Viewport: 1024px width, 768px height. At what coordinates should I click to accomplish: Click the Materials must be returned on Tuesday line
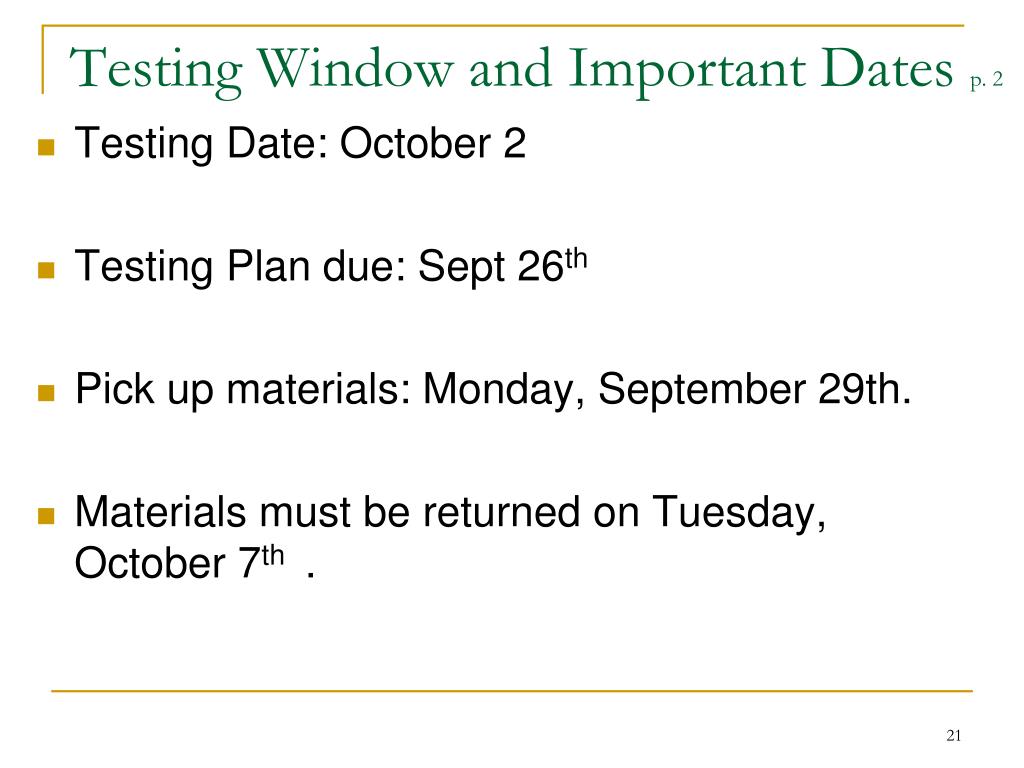point(450,514)
